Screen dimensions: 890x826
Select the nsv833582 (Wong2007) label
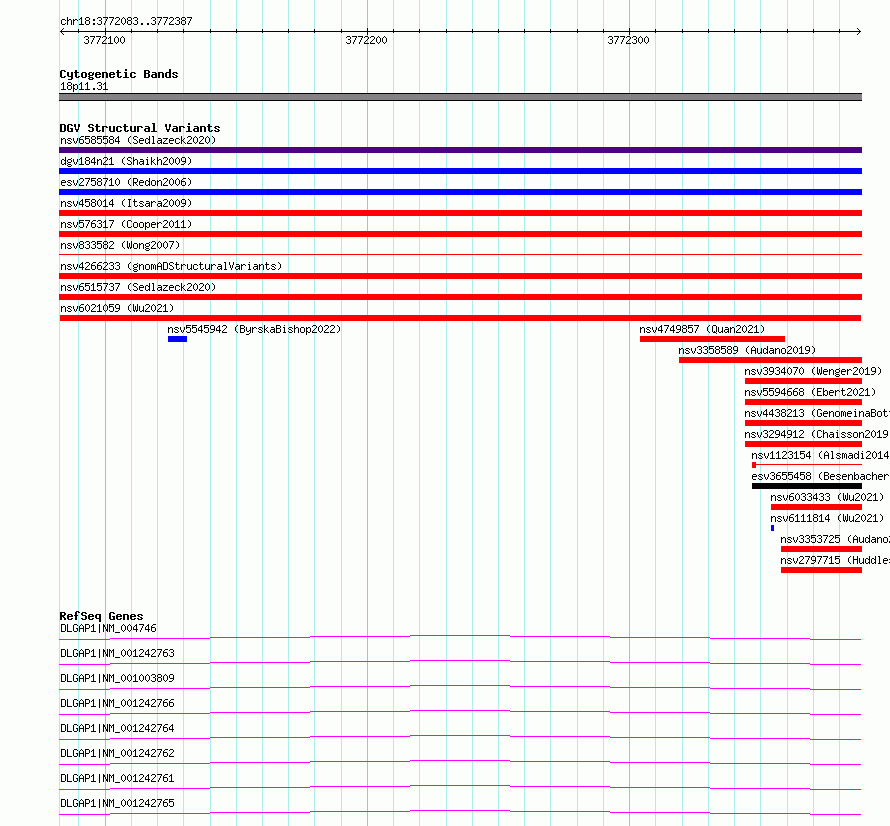click(x=120, y=245)
